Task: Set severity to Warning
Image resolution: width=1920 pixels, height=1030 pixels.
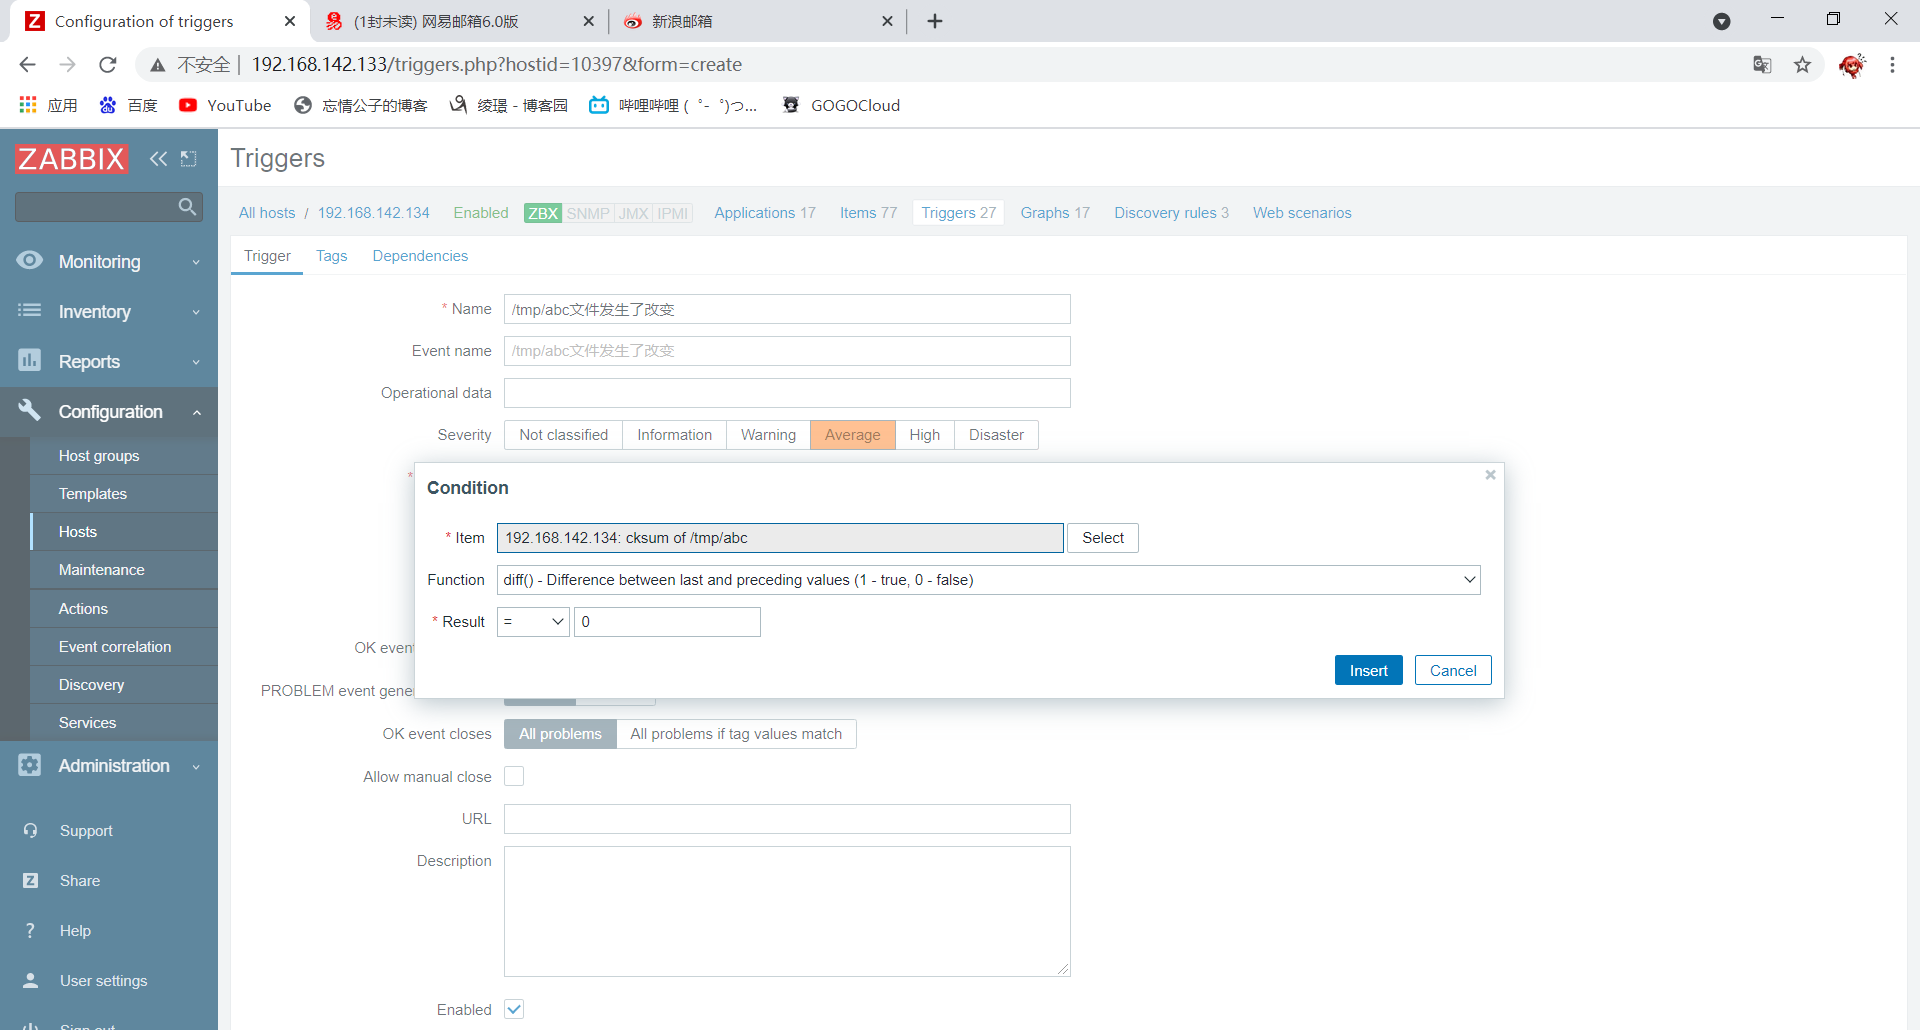Action: (768, 435)
